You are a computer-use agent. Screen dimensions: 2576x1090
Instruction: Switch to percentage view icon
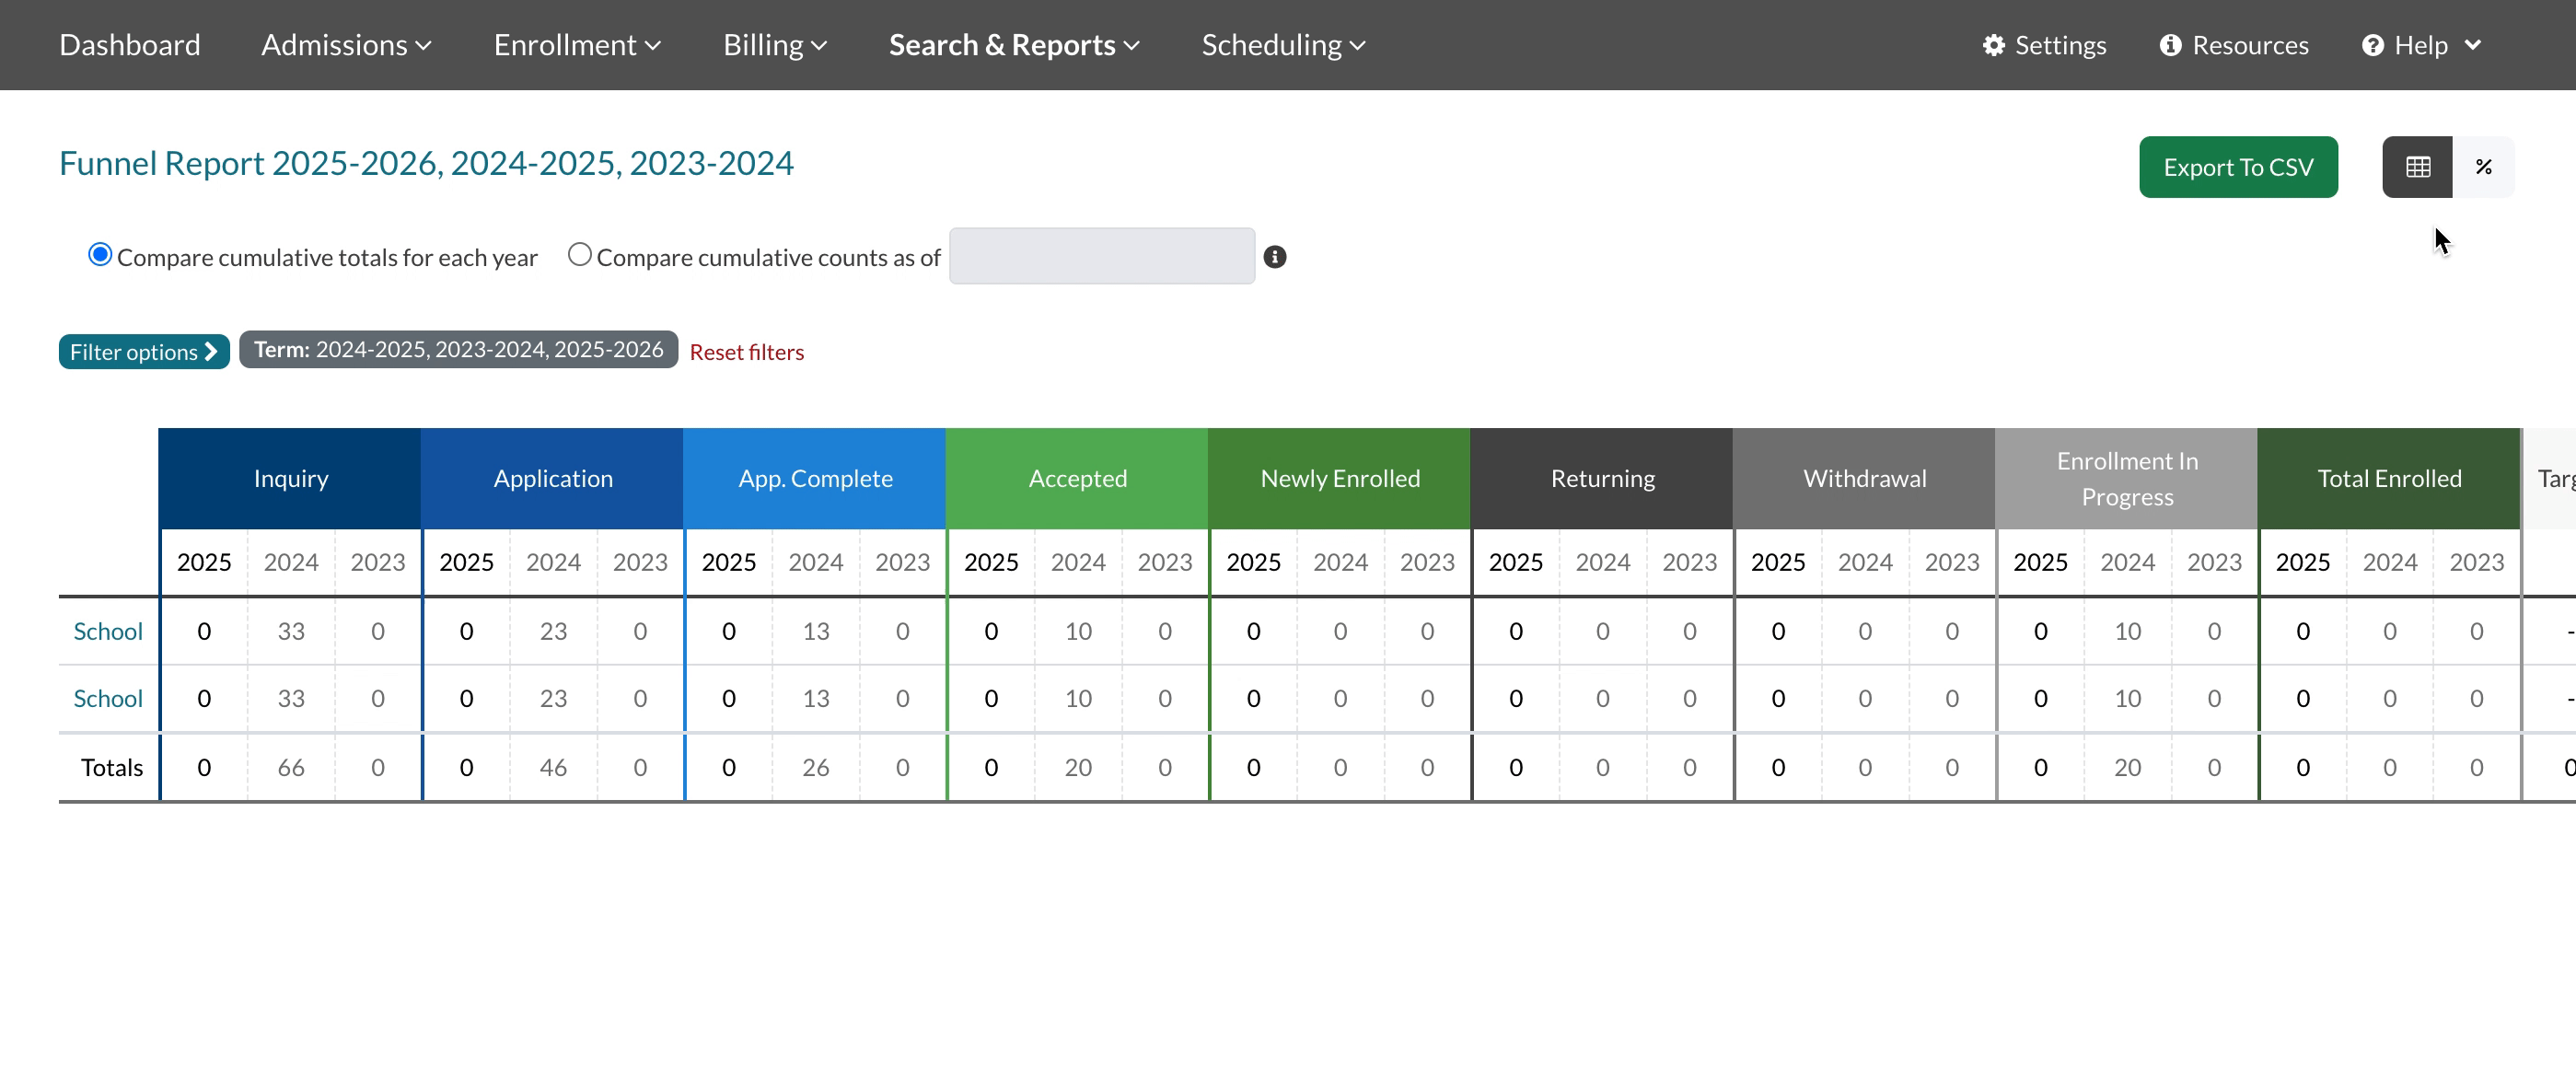[2483, 167]
